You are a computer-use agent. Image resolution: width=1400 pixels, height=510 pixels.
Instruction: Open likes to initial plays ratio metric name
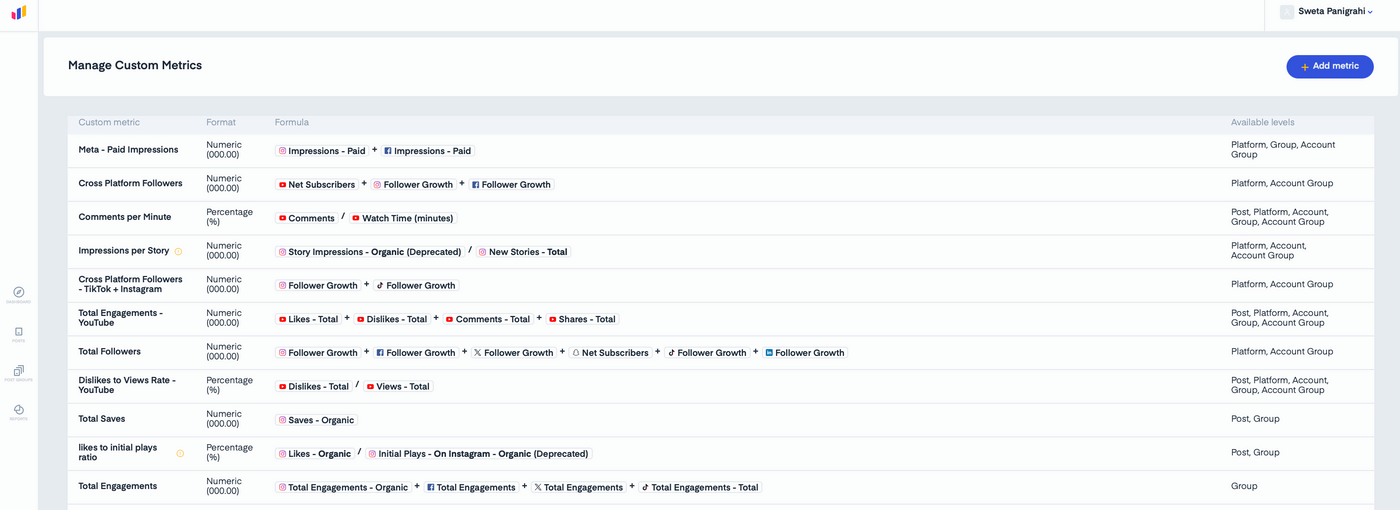pyautogui.click(x=118, y=452)
